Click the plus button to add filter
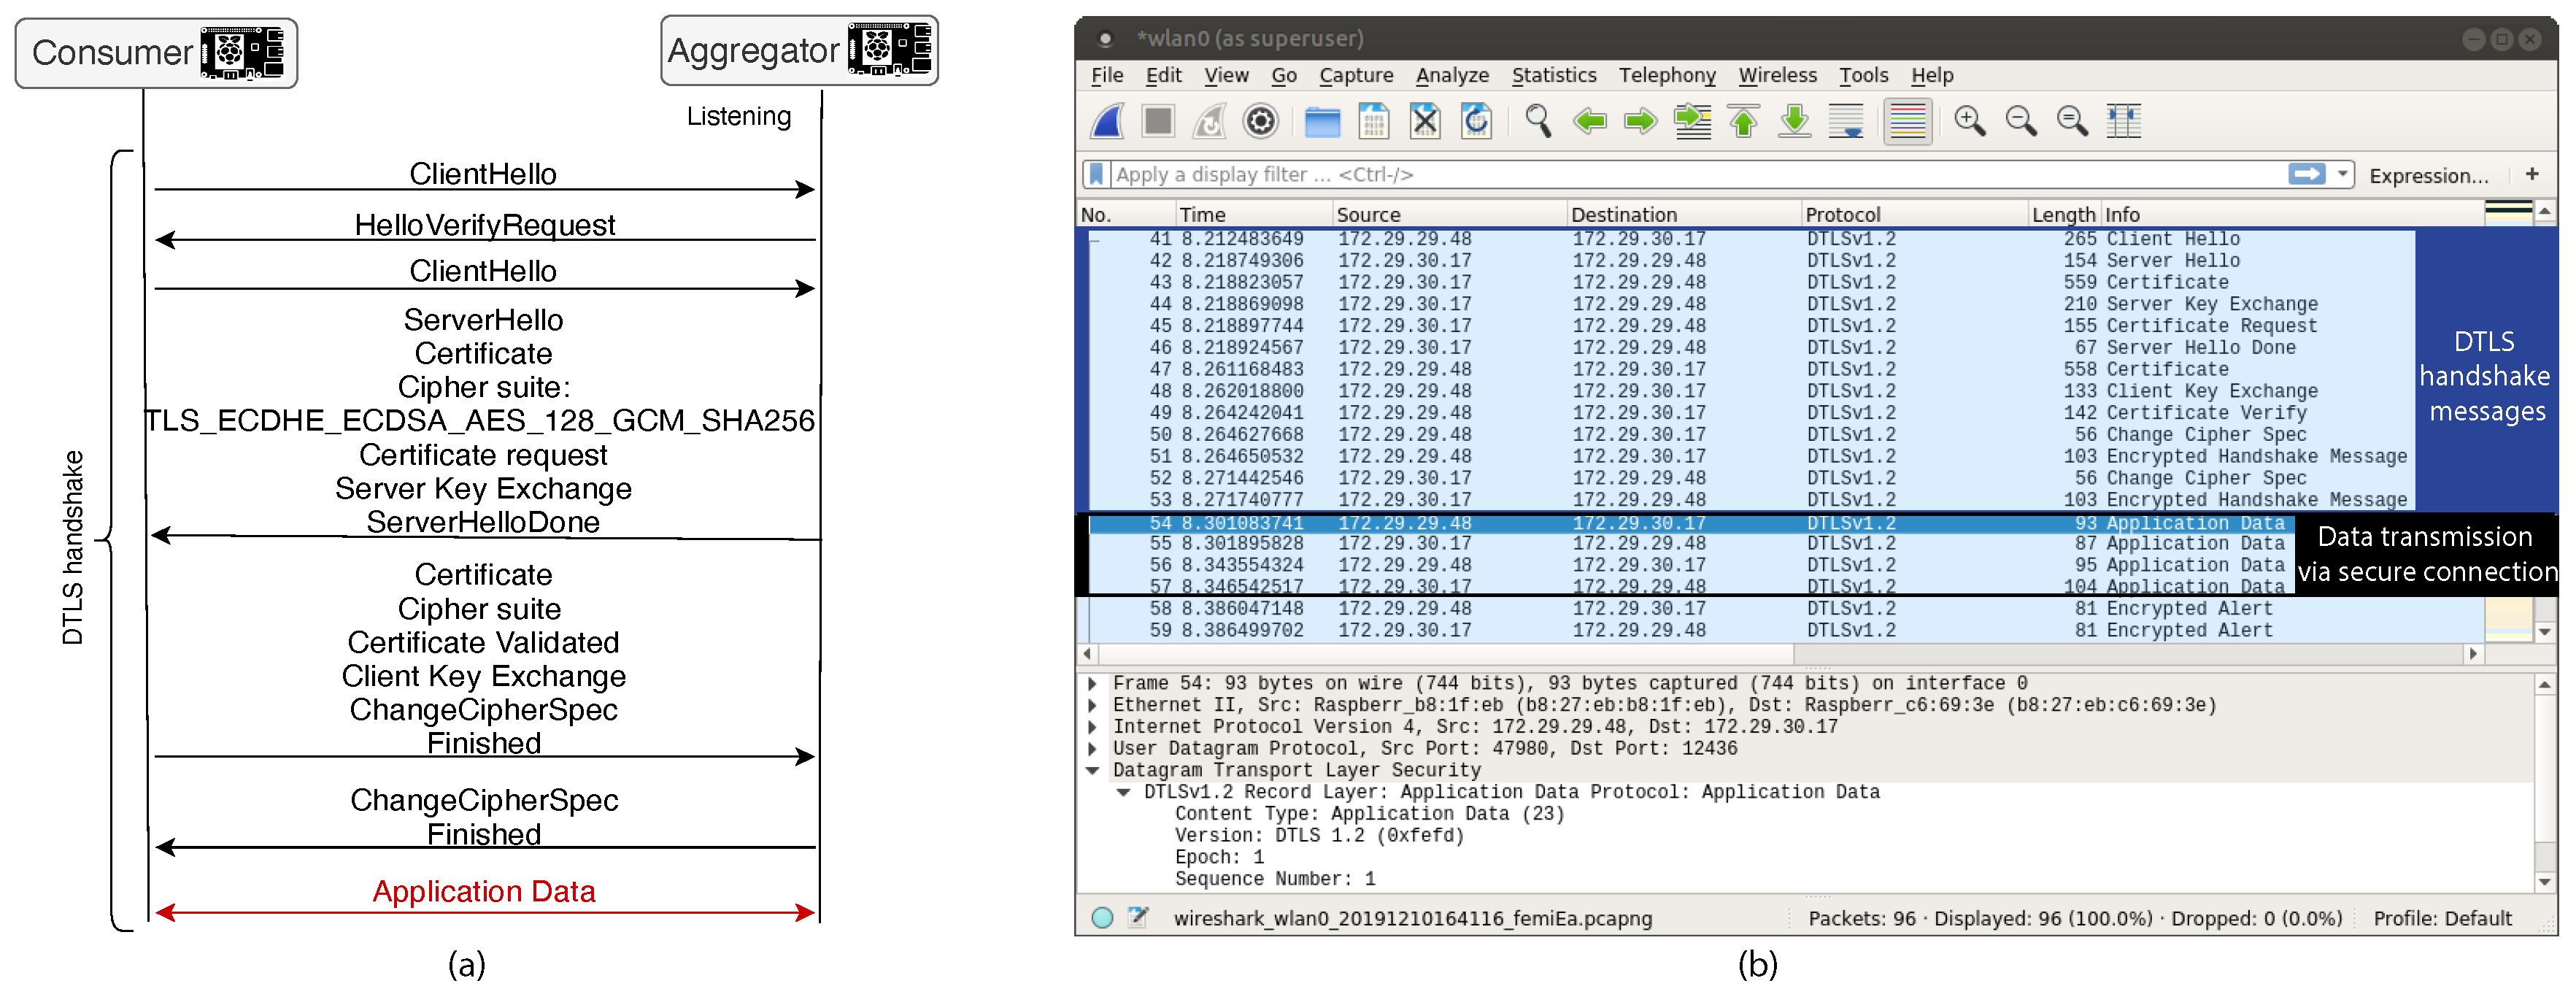The image size is (2576, 997). click(x=2532, y=174)
